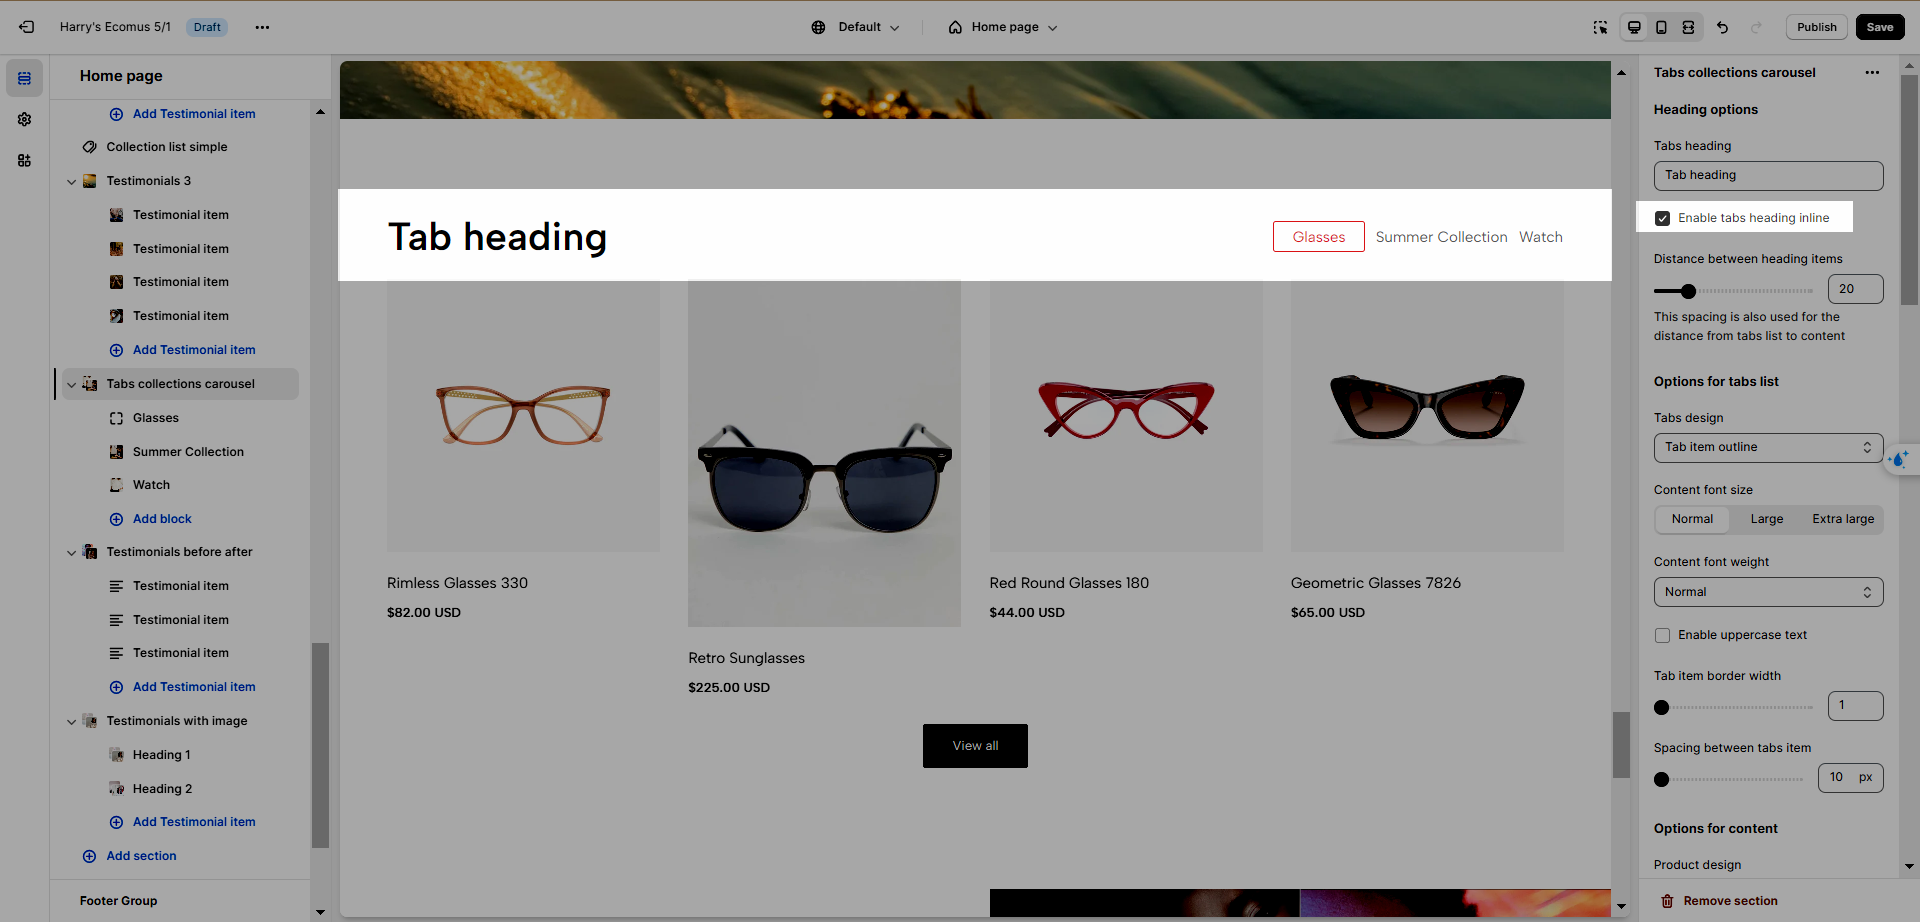Click the Rimless Glasses 330 product image
This screenshot has width=1920, height=922.
point(523,416)
